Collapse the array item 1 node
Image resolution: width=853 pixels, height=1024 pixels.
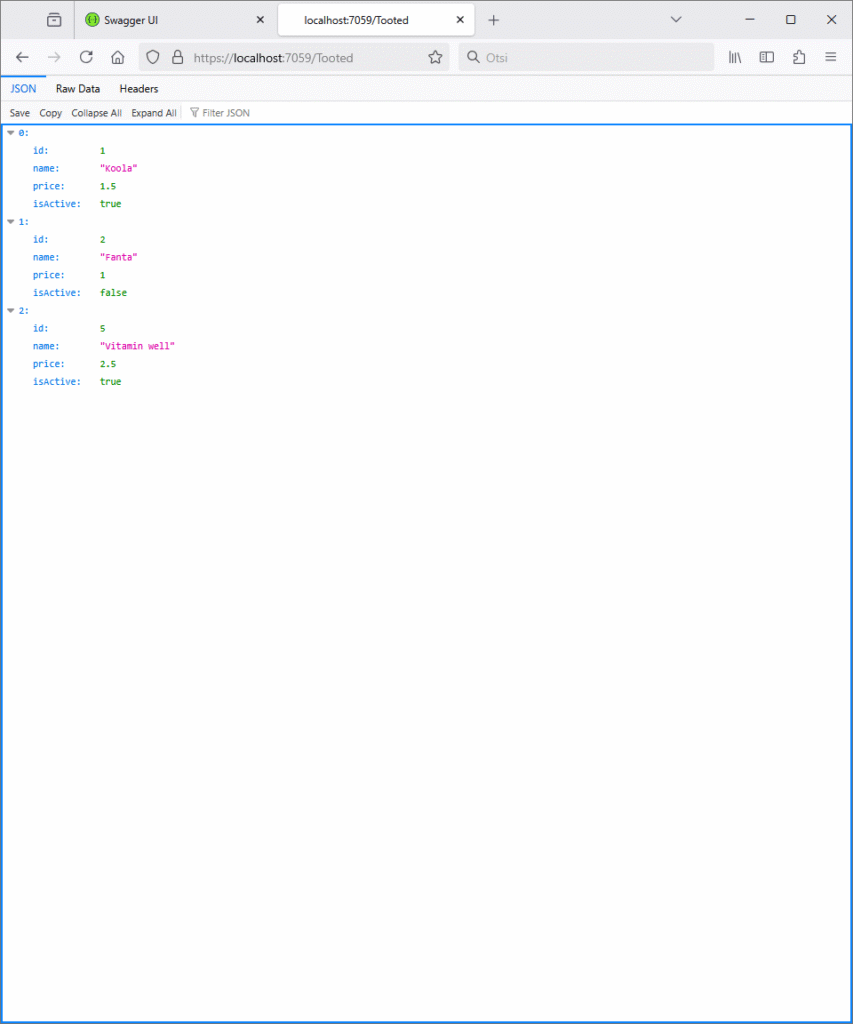(x=11, y=222)
